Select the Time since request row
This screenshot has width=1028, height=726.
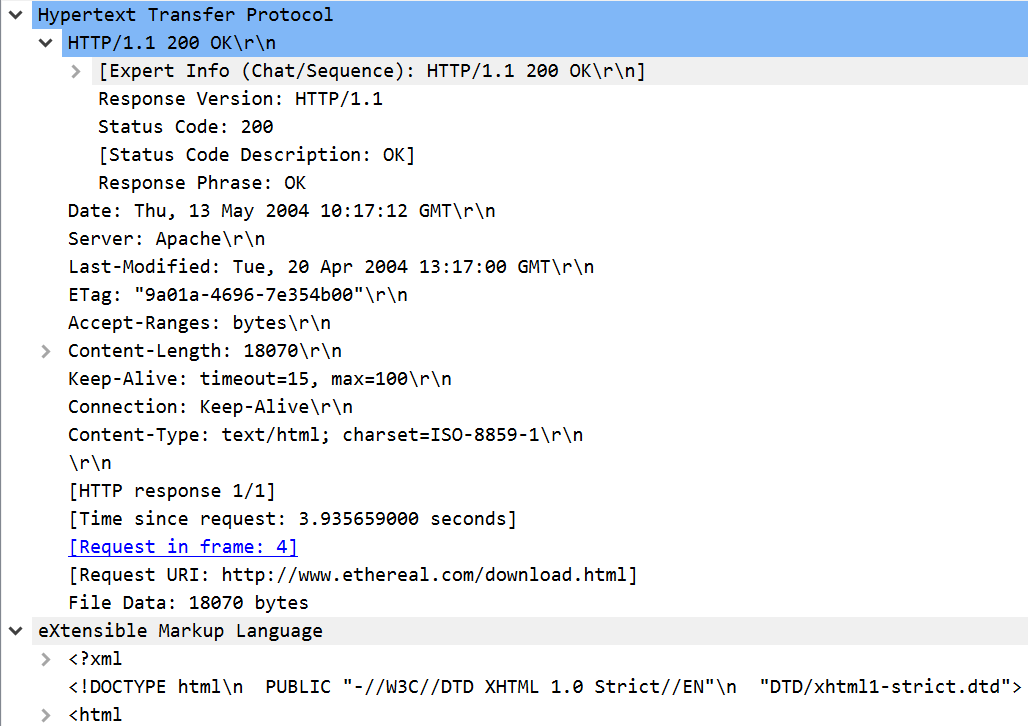292,519
